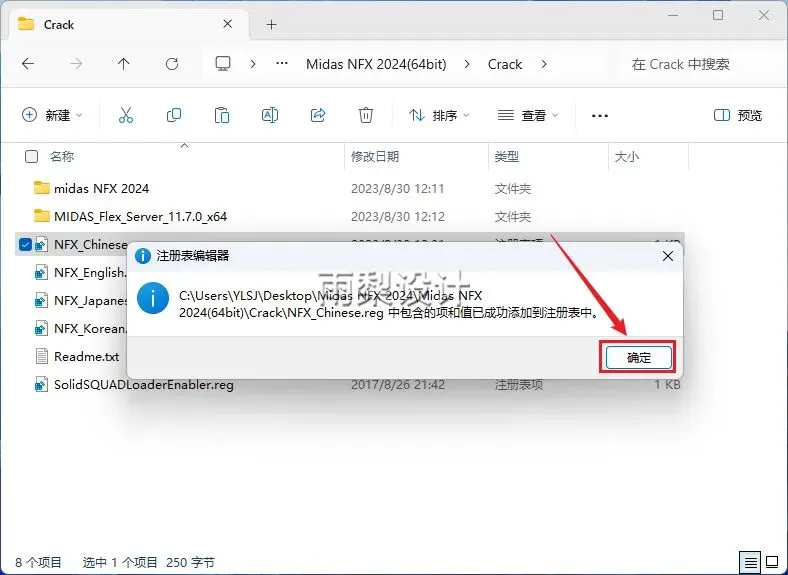Open the toolbar's three-dot more options

(x=600, y=116)
